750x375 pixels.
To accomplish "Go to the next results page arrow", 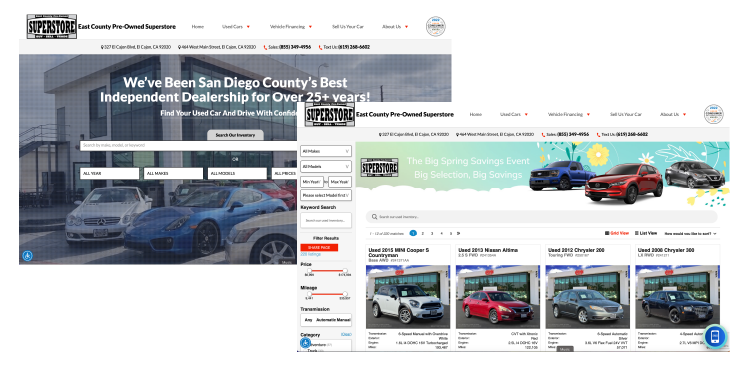I will pyautogui.click(x=458, y=233).
